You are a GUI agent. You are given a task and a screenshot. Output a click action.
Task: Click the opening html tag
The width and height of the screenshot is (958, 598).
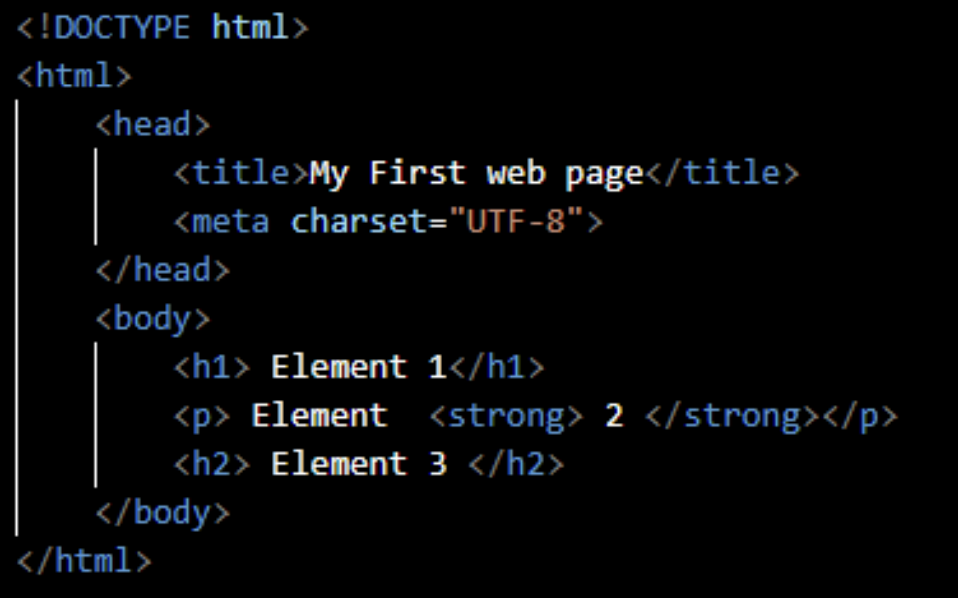[x=74, y=76]
